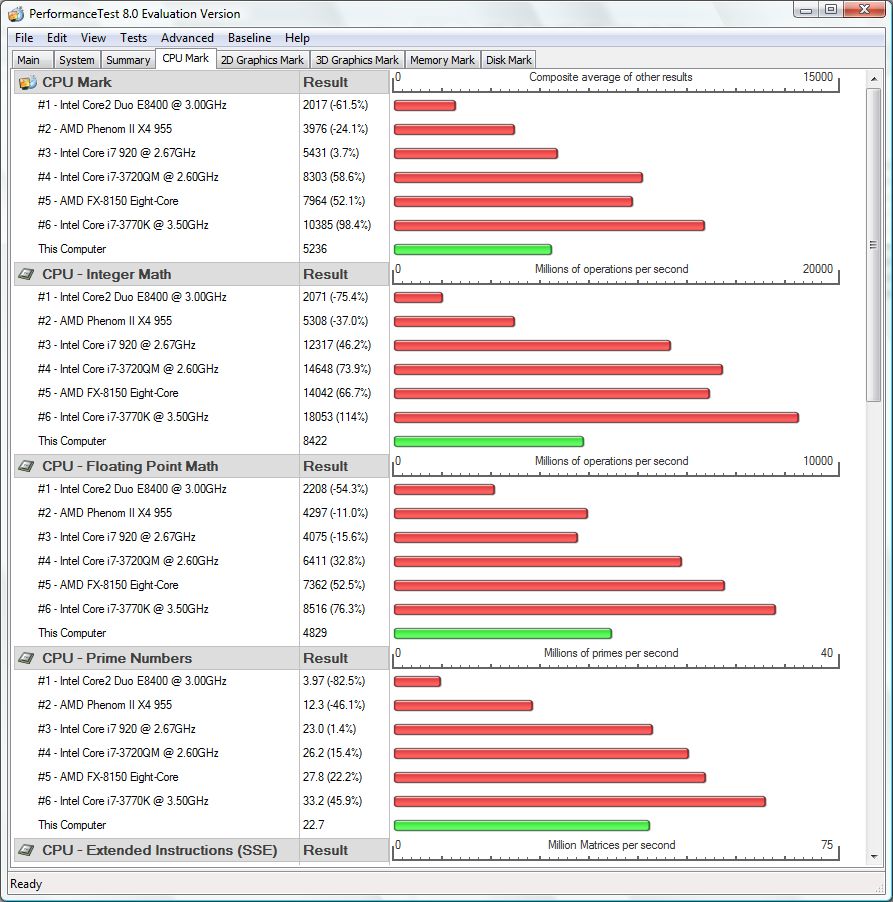Image resolution: width=893 pixels, height=902 pixels.
Task: Click the Composite average of other results label
Action: [x=610, y=77]
